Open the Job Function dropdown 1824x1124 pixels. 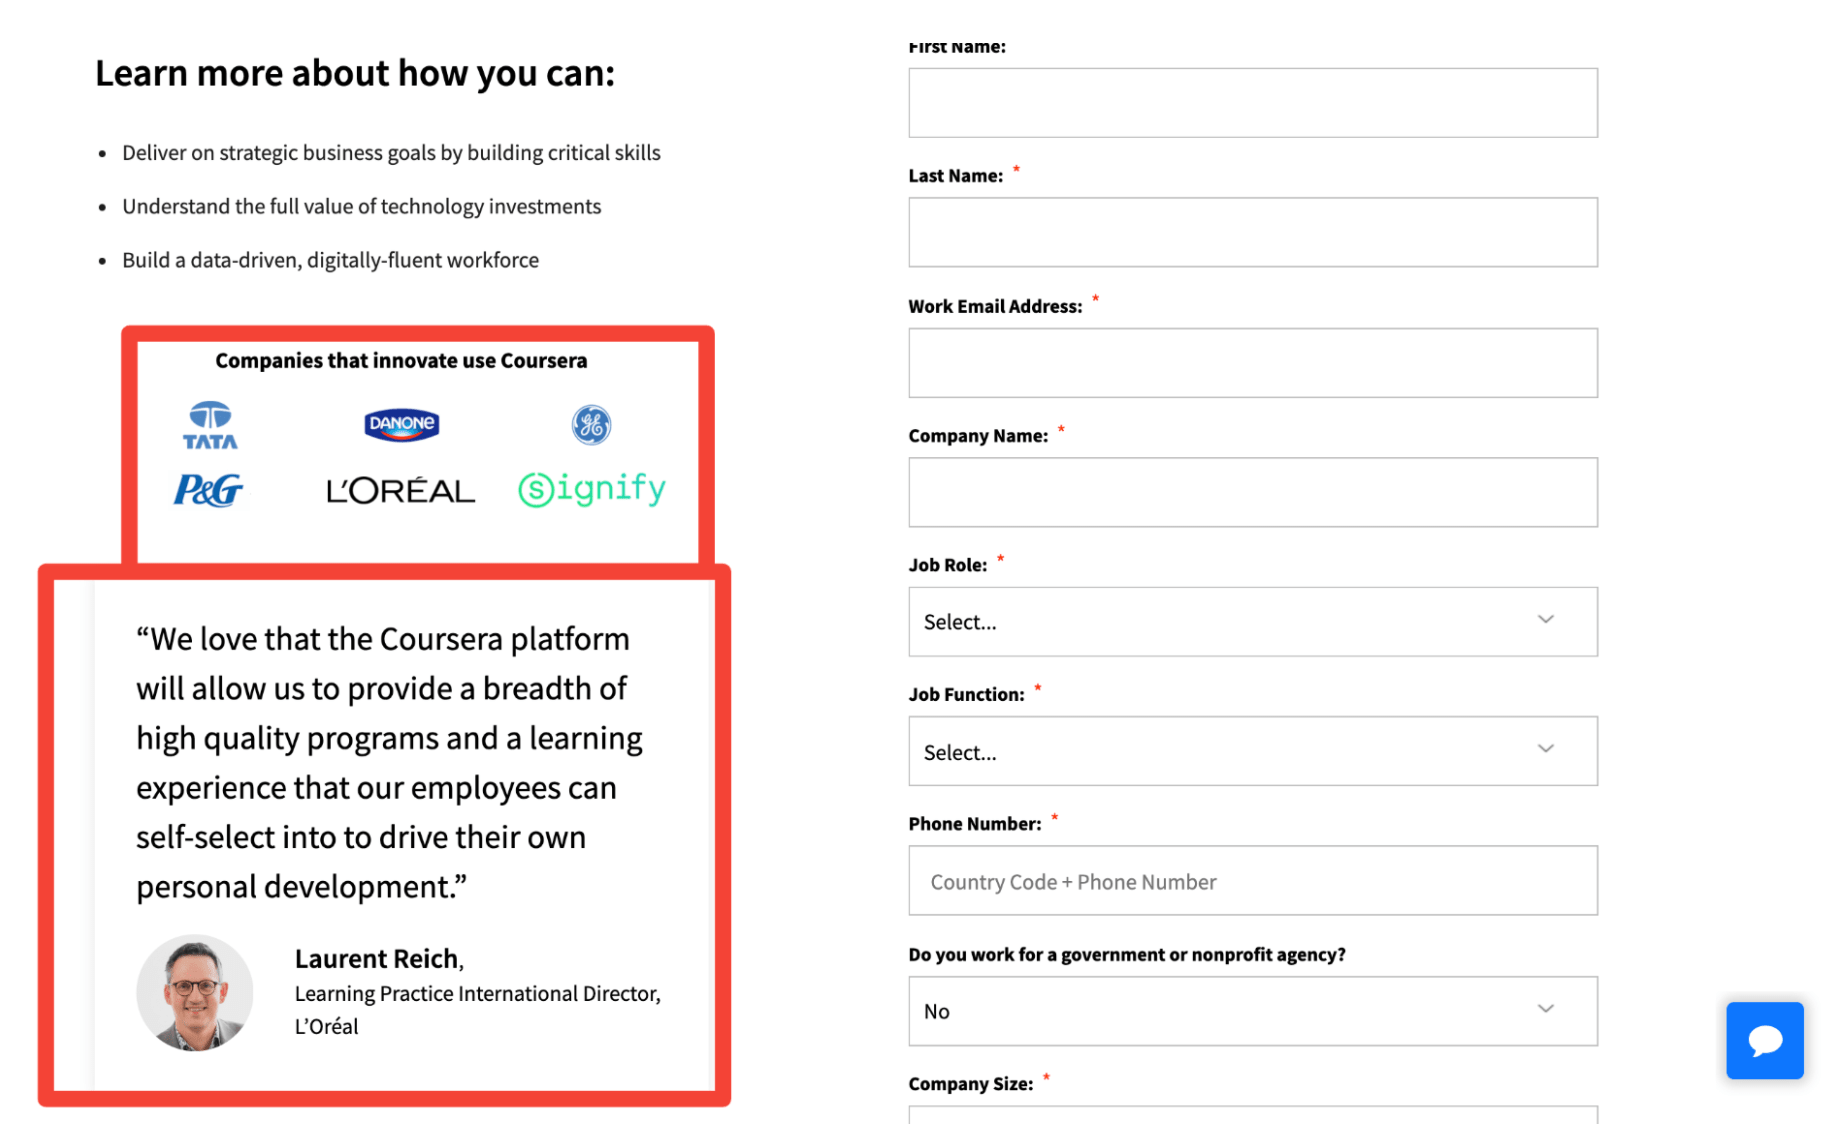coord(1252,751)
